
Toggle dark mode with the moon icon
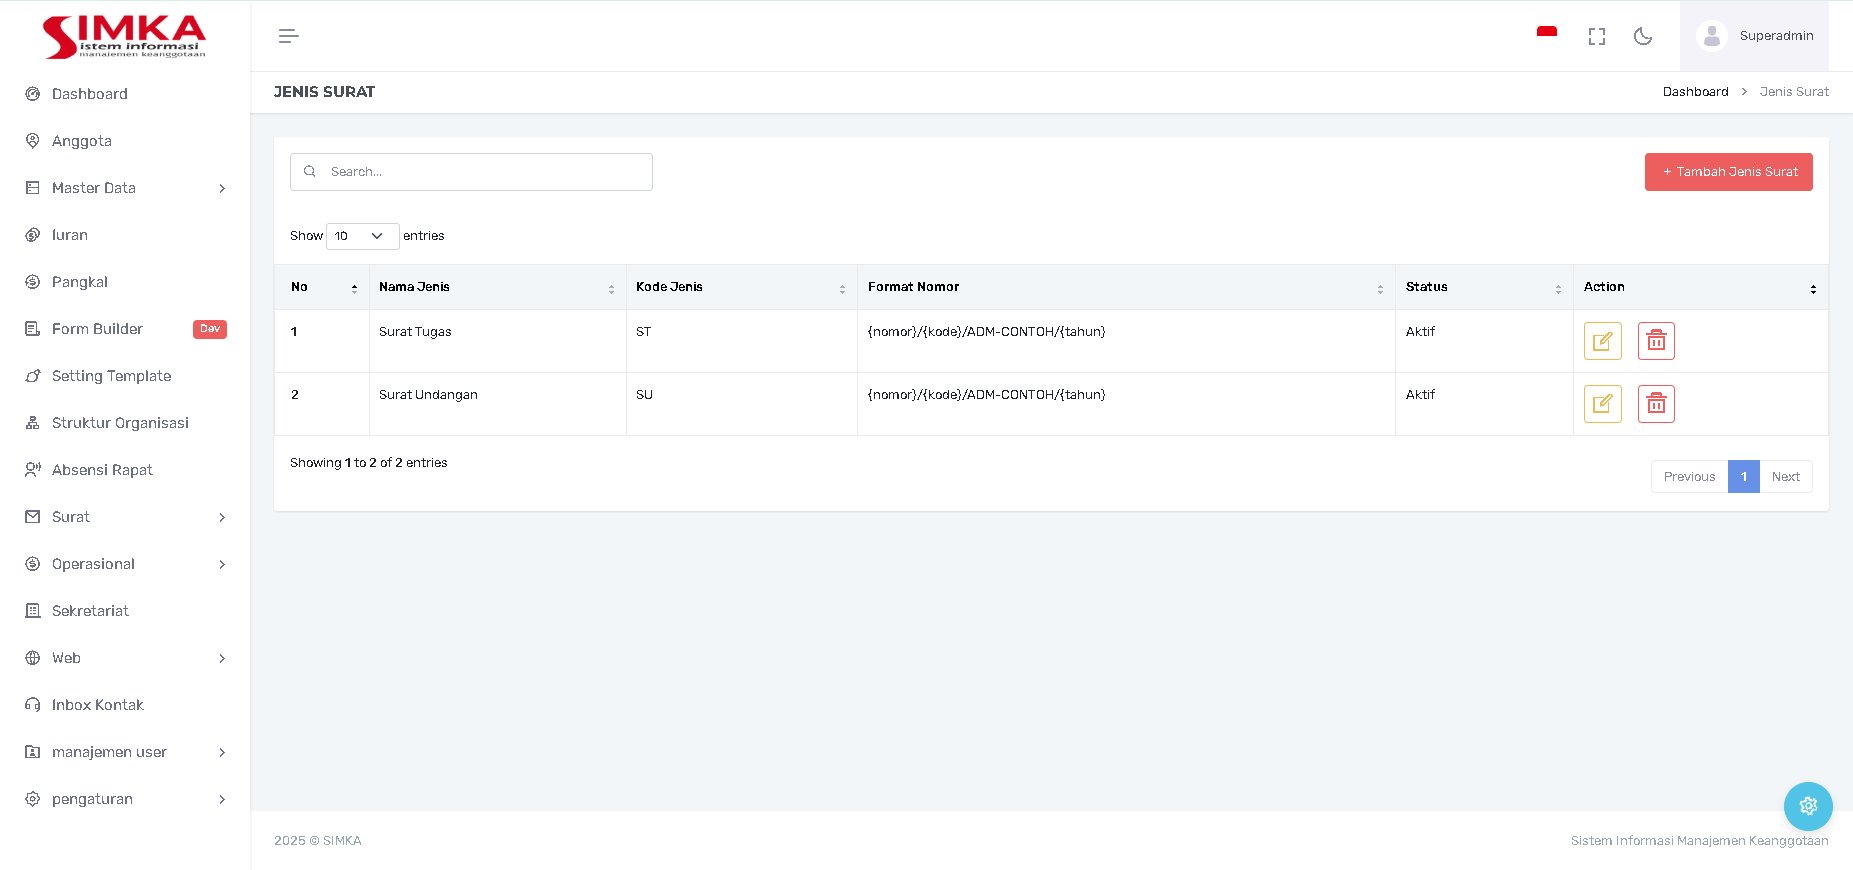(1642, 37)
